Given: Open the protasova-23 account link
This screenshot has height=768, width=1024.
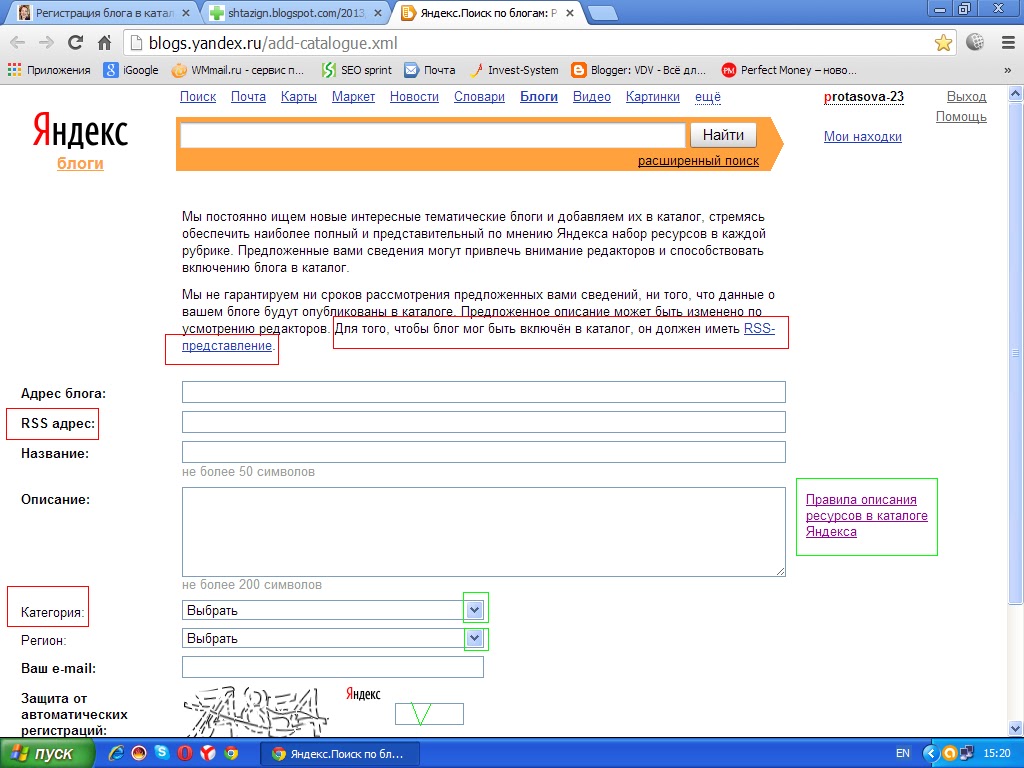Looking at the screenshot, I should 864,97.
